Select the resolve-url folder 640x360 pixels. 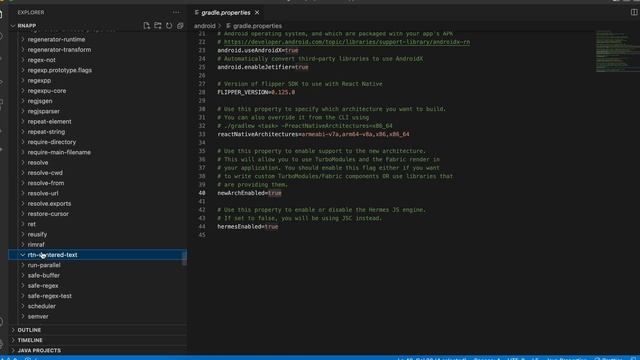coord(43,193)
